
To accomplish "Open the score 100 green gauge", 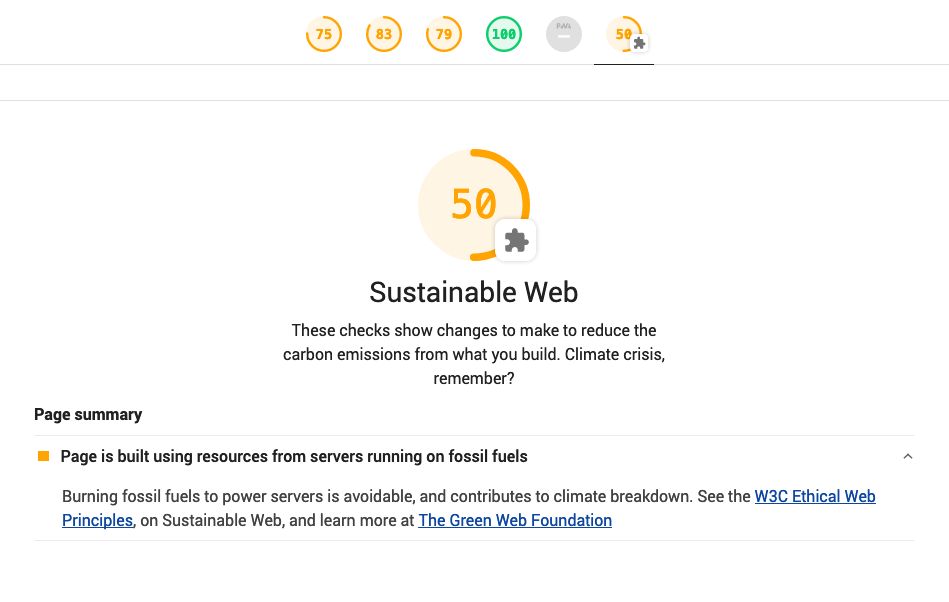I will tap(504, 34).
